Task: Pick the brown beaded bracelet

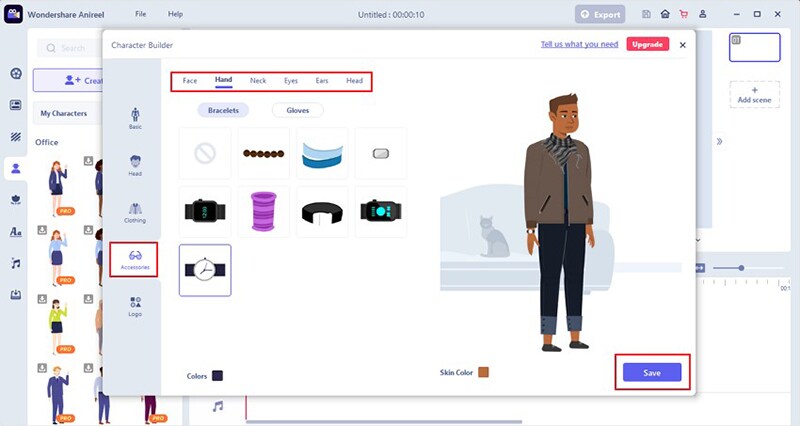Action: click(x=264, y=153)
